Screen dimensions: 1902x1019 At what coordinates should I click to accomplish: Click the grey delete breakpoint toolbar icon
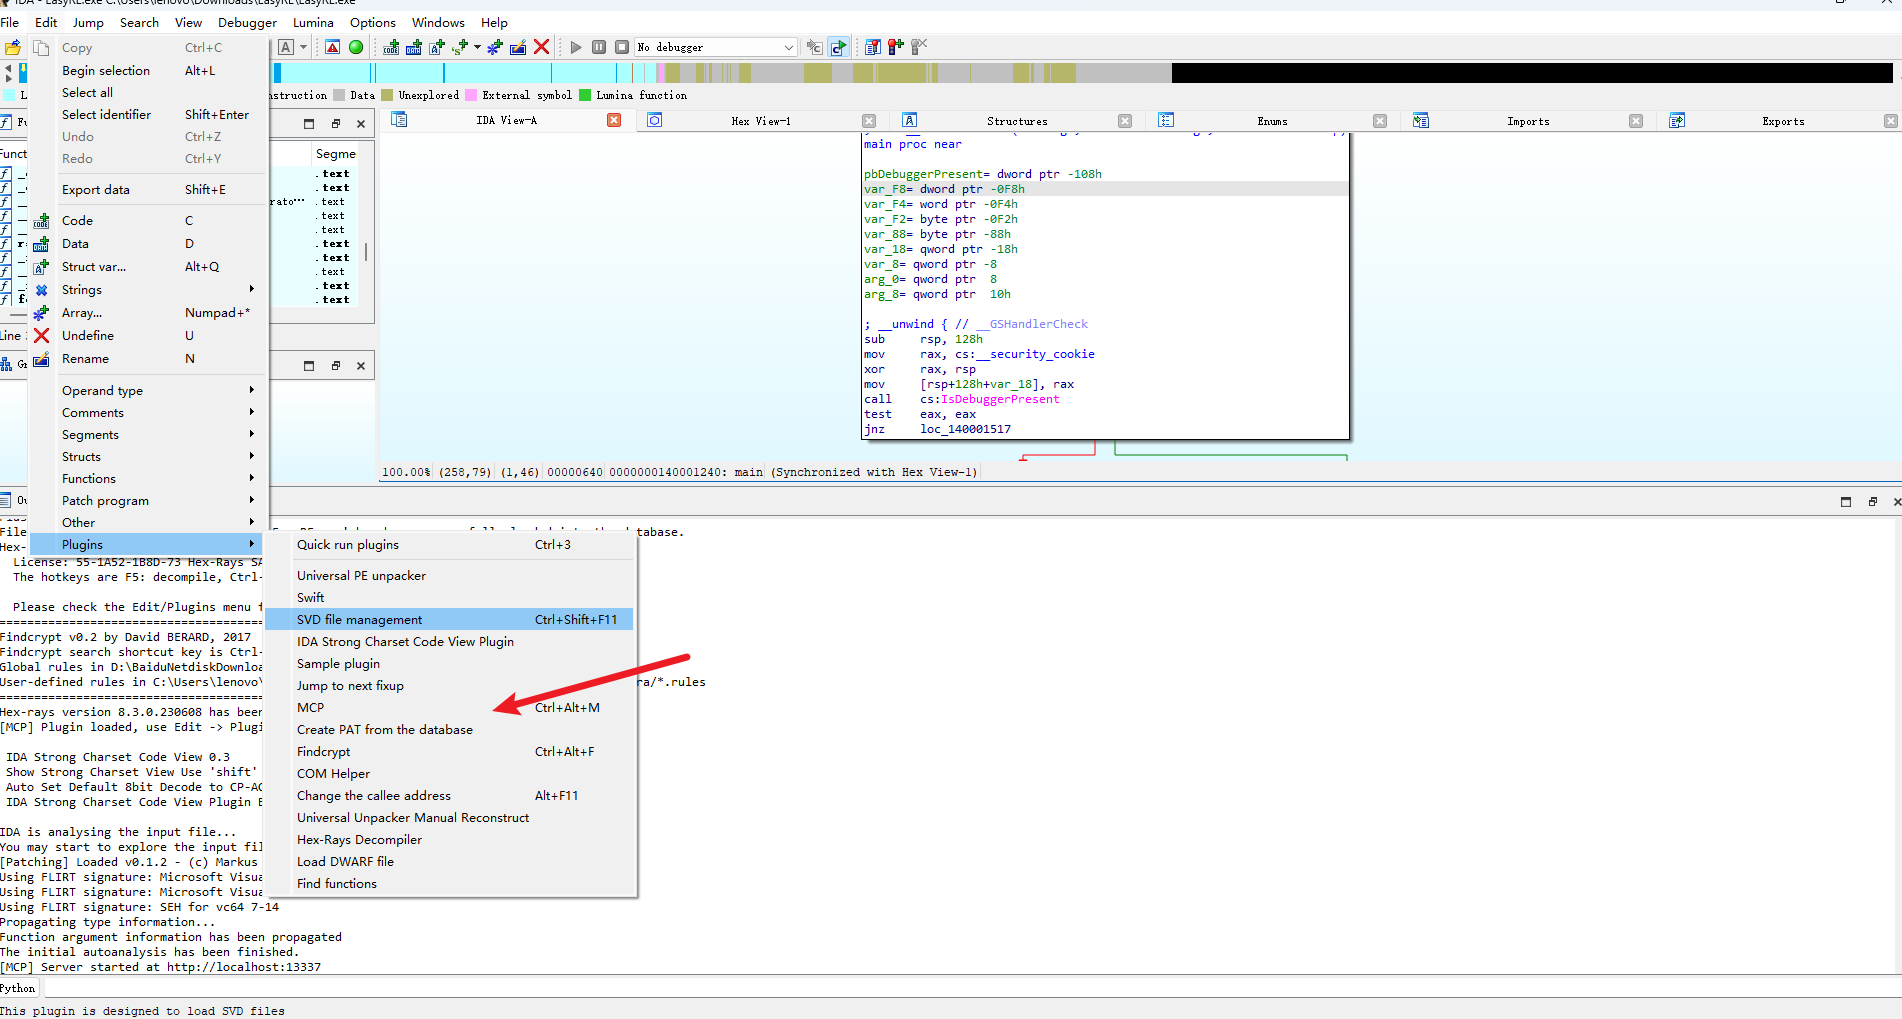click(x=919, y=47)
